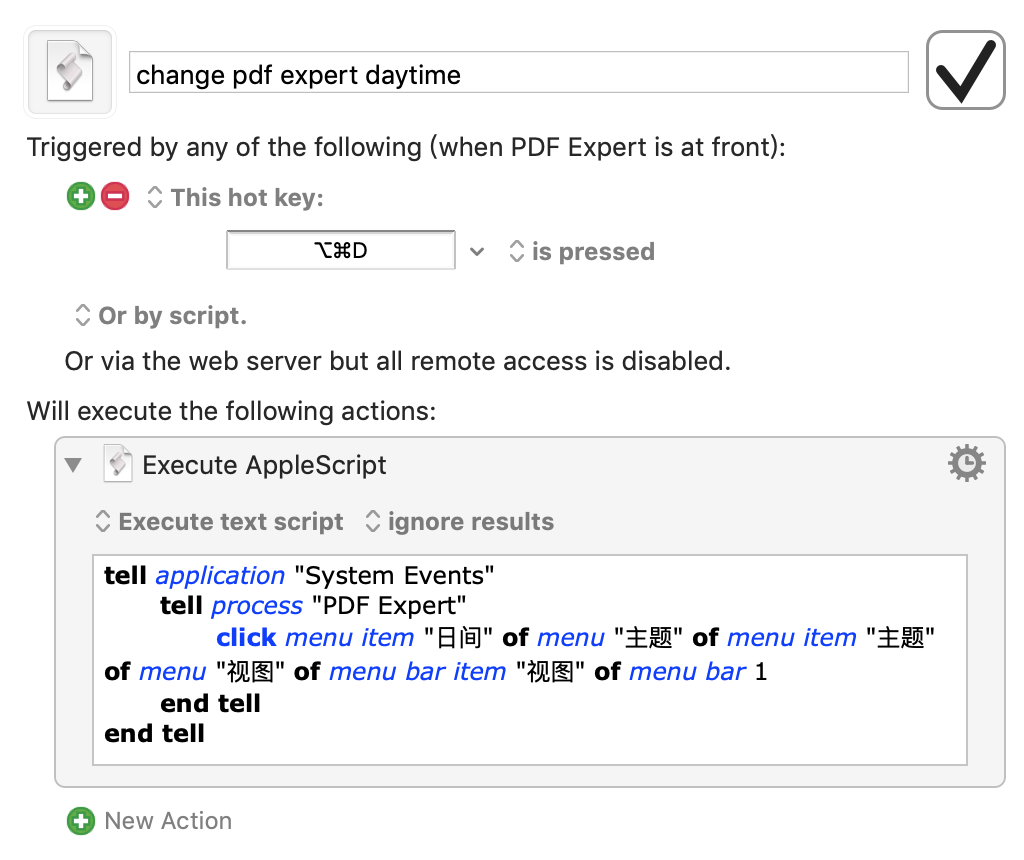Click the word "click" in the script

coord(246,638)
